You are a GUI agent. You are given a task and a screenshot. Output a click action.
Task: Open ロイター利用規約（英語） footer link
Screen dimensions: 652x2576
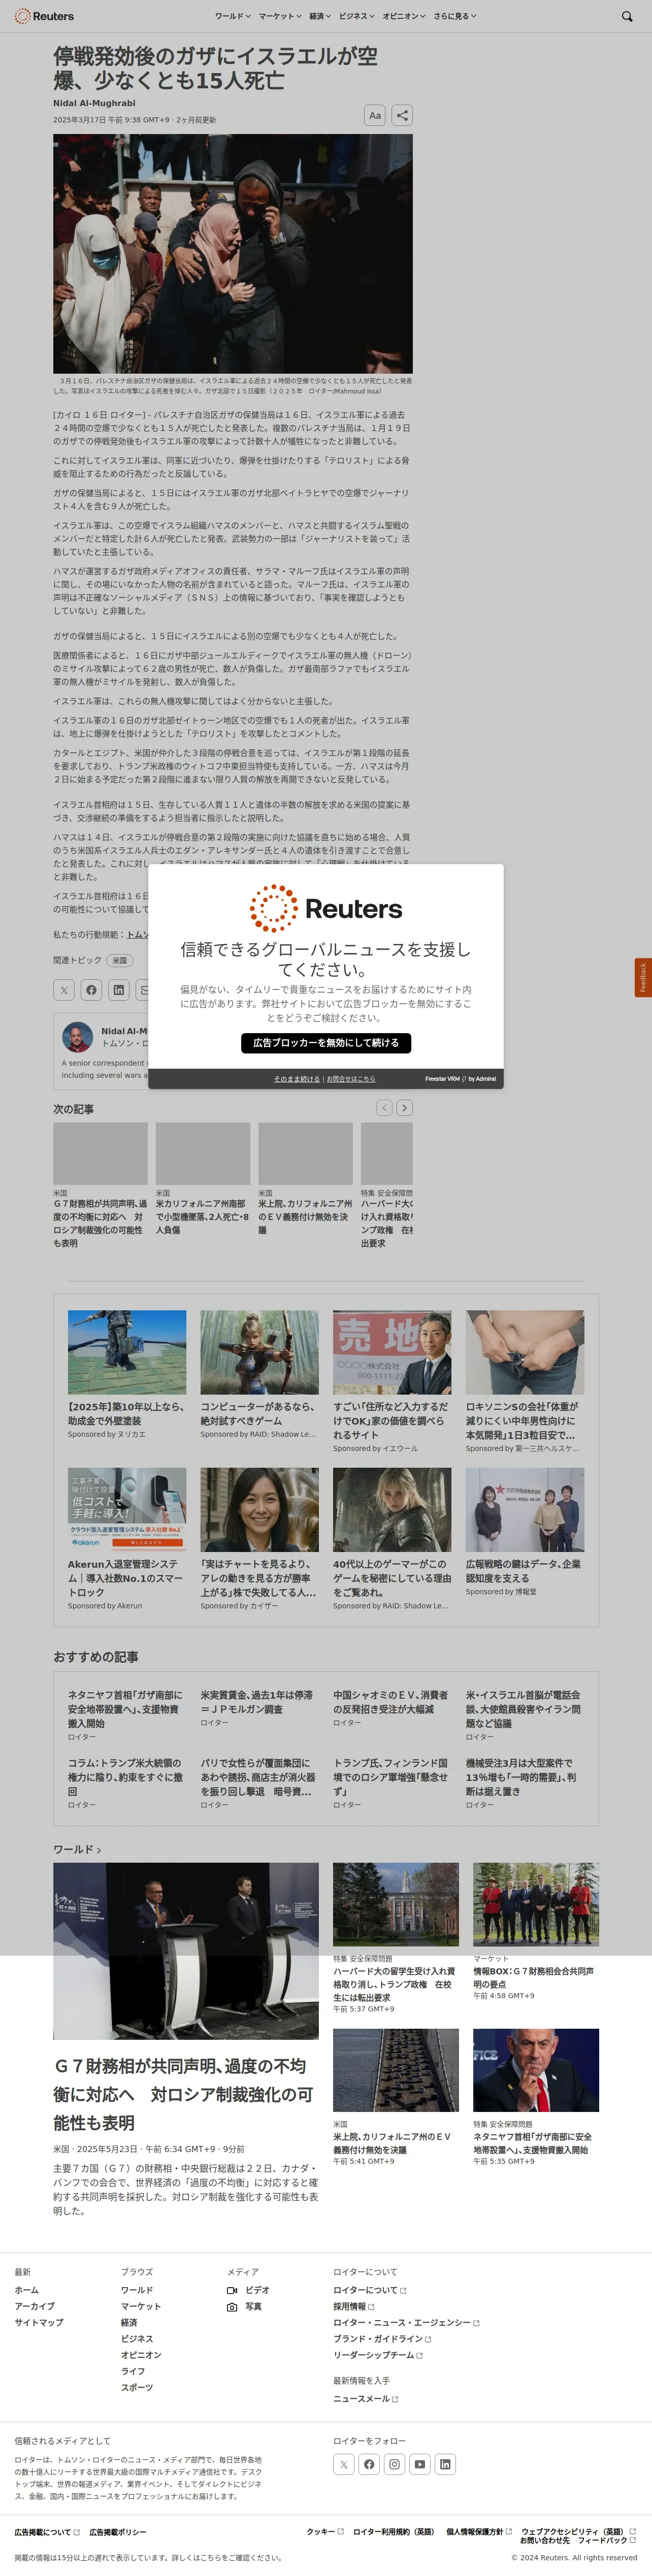pyautogui.click(x=394, y=2531)
